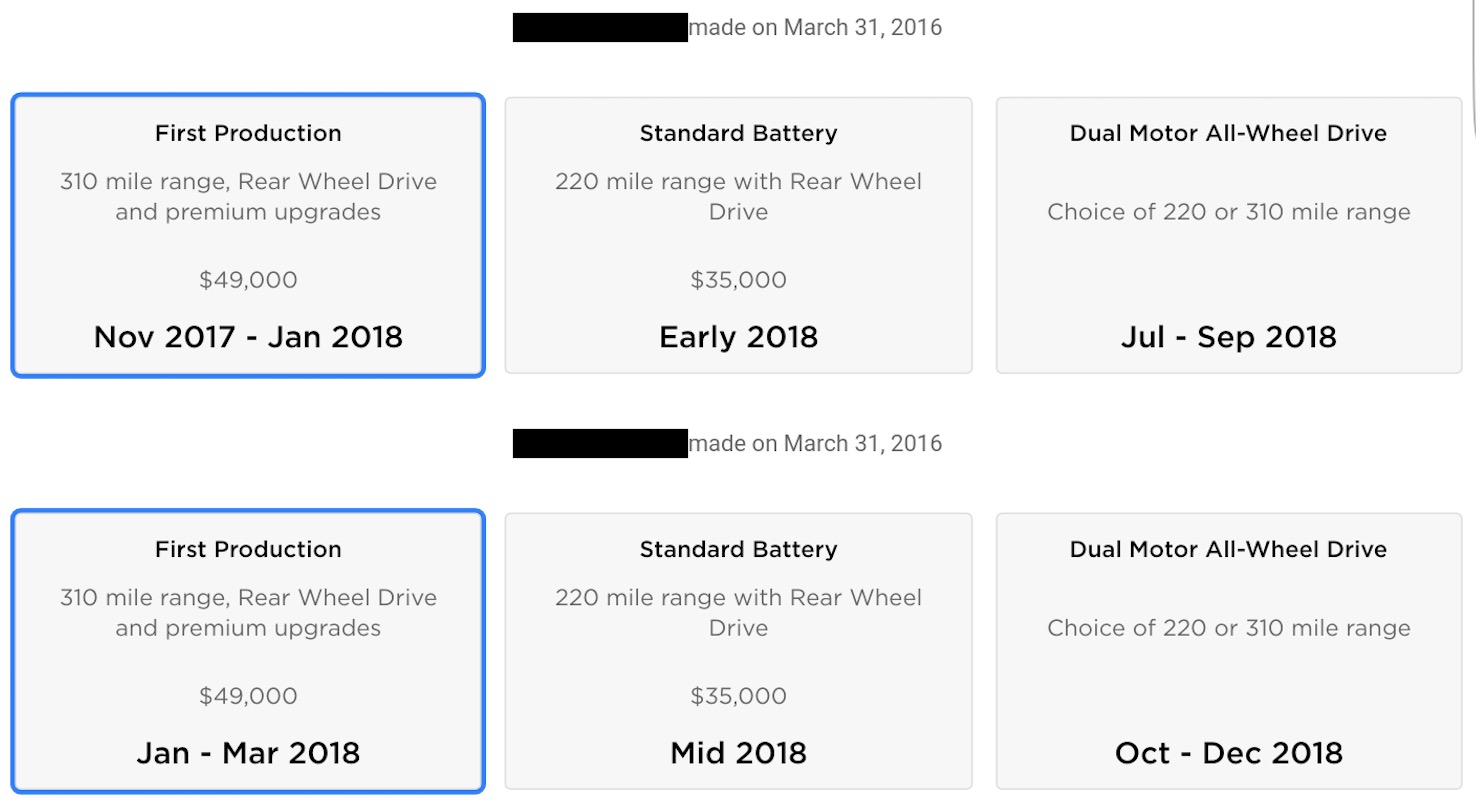Click the $49,000 price above Jan - Mar 2018
The image size is (1476, 804).
point(248,696)
